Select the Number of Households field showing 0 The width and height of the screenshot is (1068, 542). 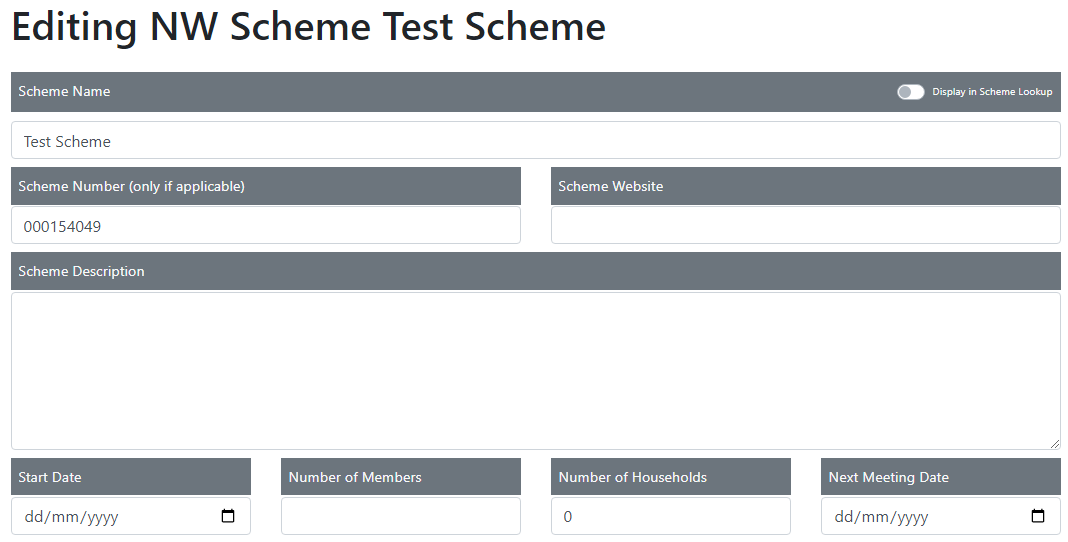point(670,517)
